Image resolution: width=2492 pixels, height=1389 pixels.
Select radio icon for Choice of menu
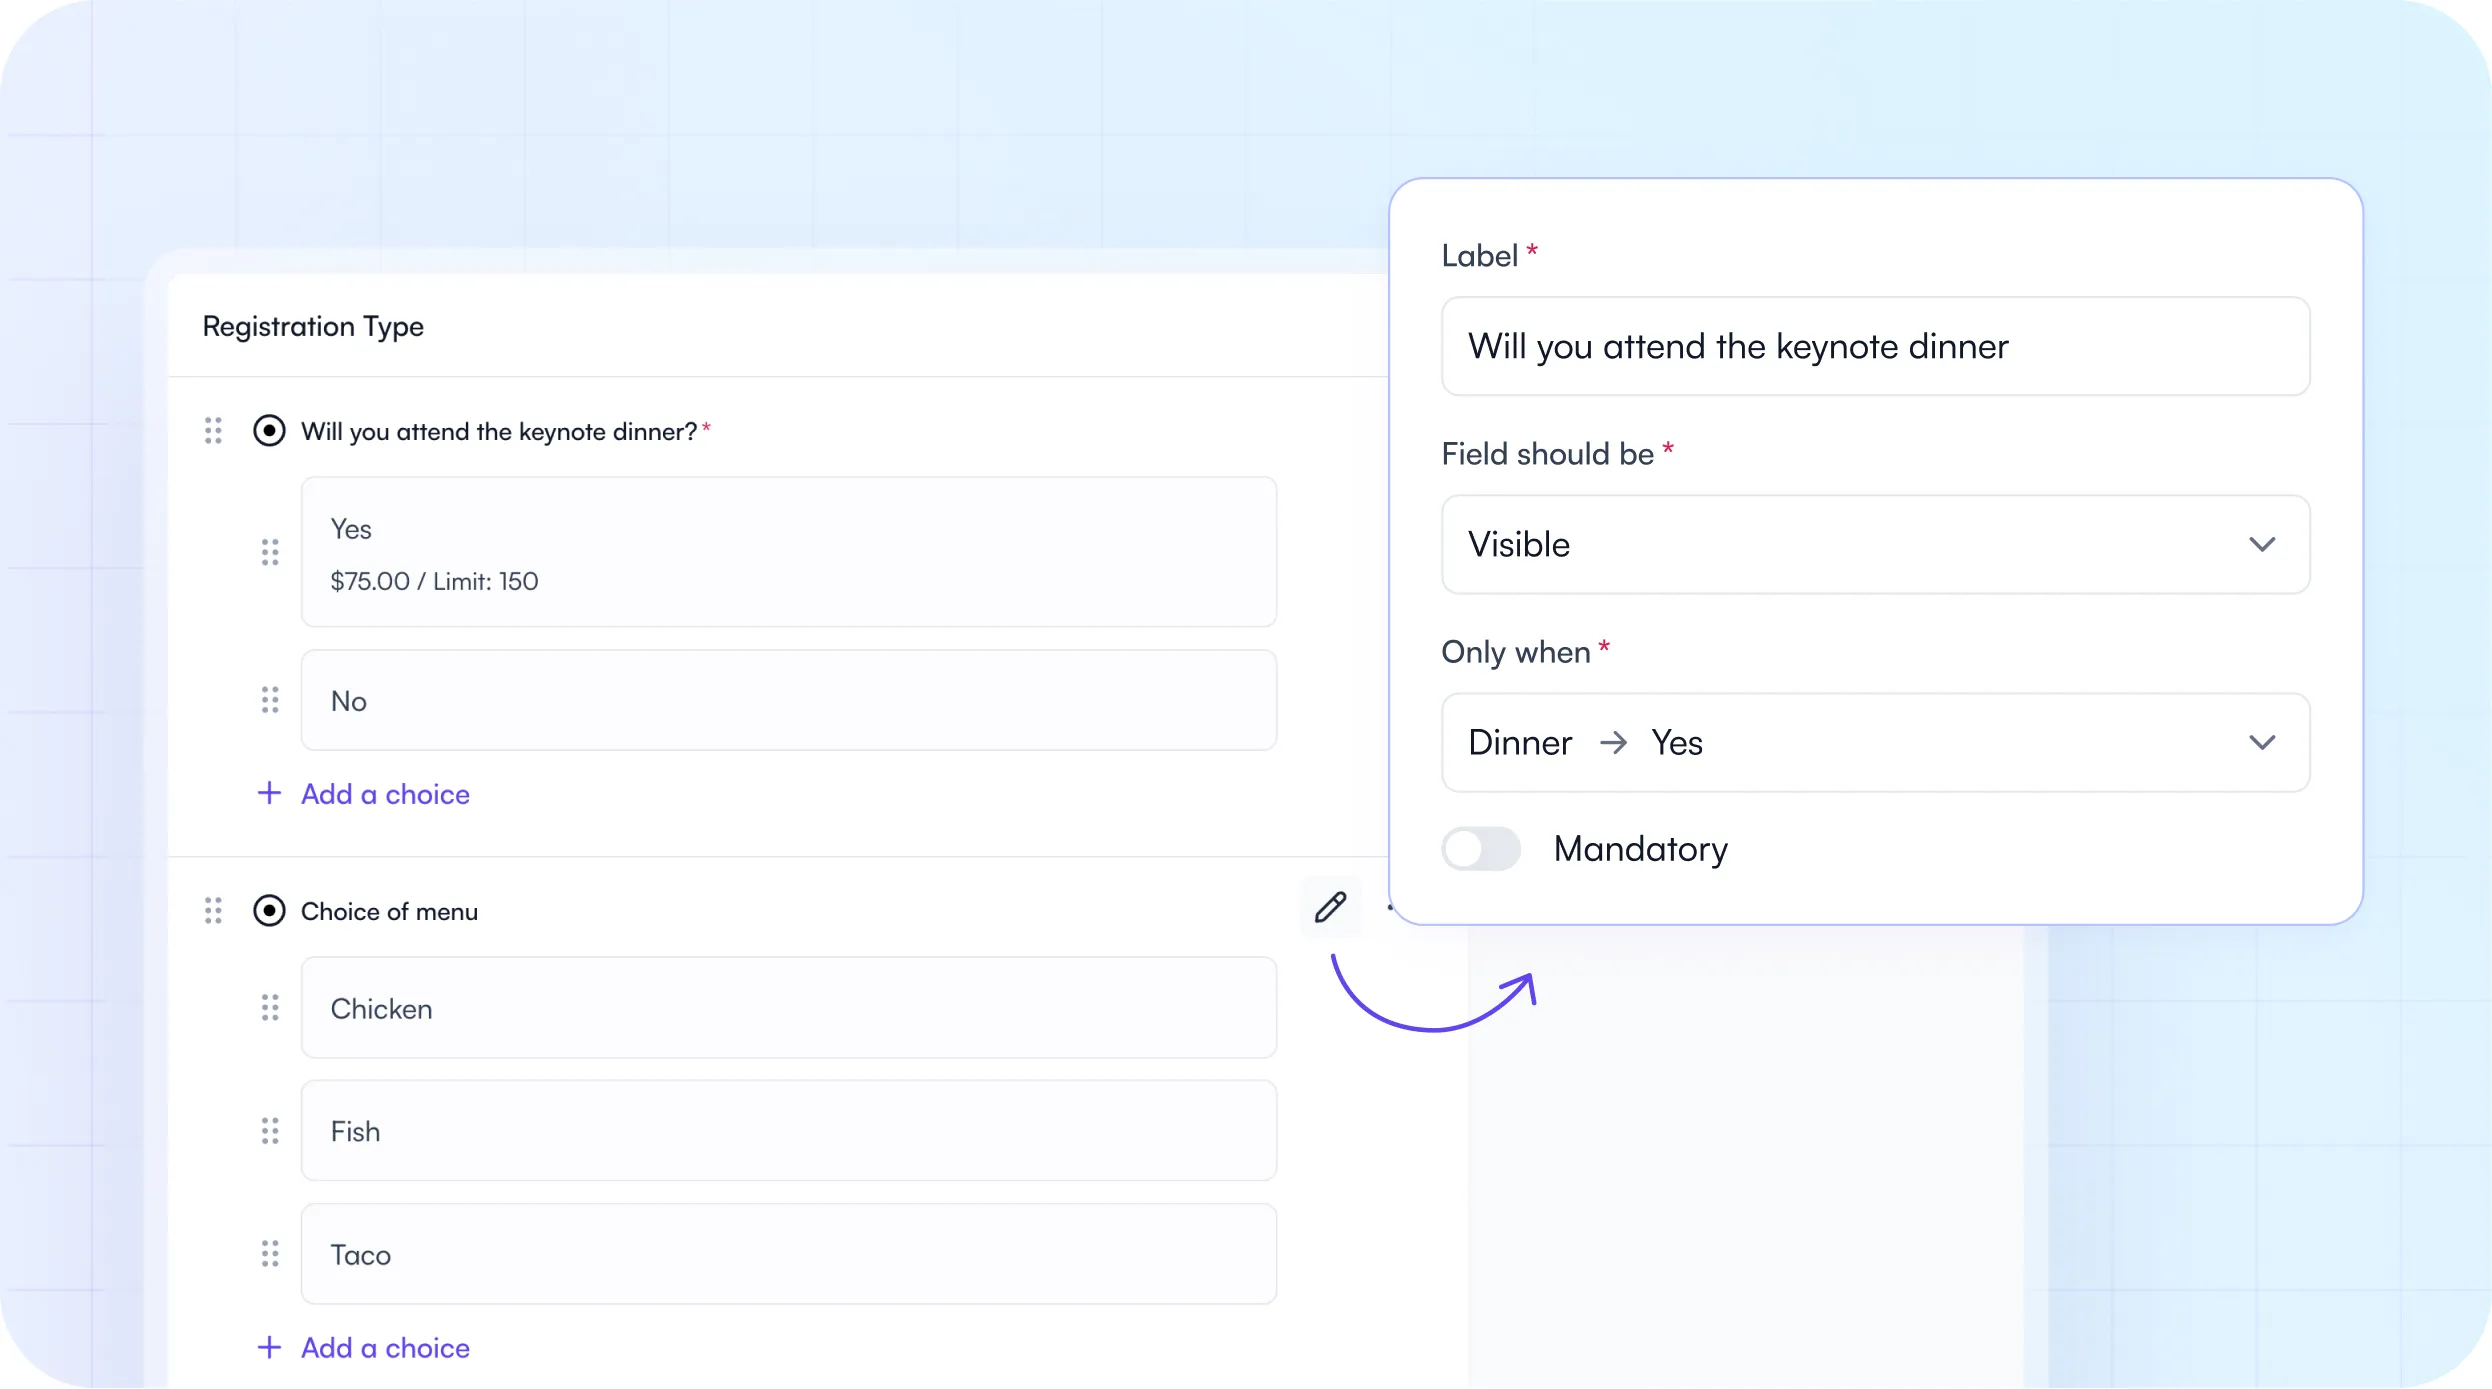[269, 911]
